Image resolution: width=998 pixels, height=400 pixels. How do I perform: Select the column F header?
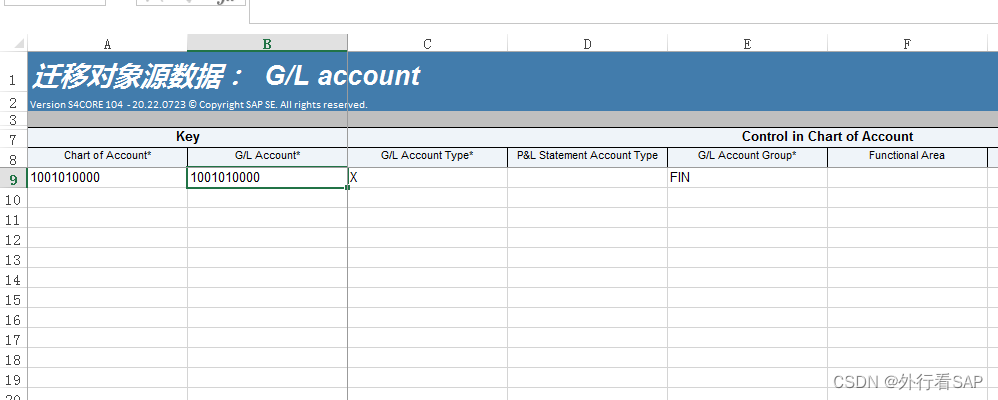907,44
